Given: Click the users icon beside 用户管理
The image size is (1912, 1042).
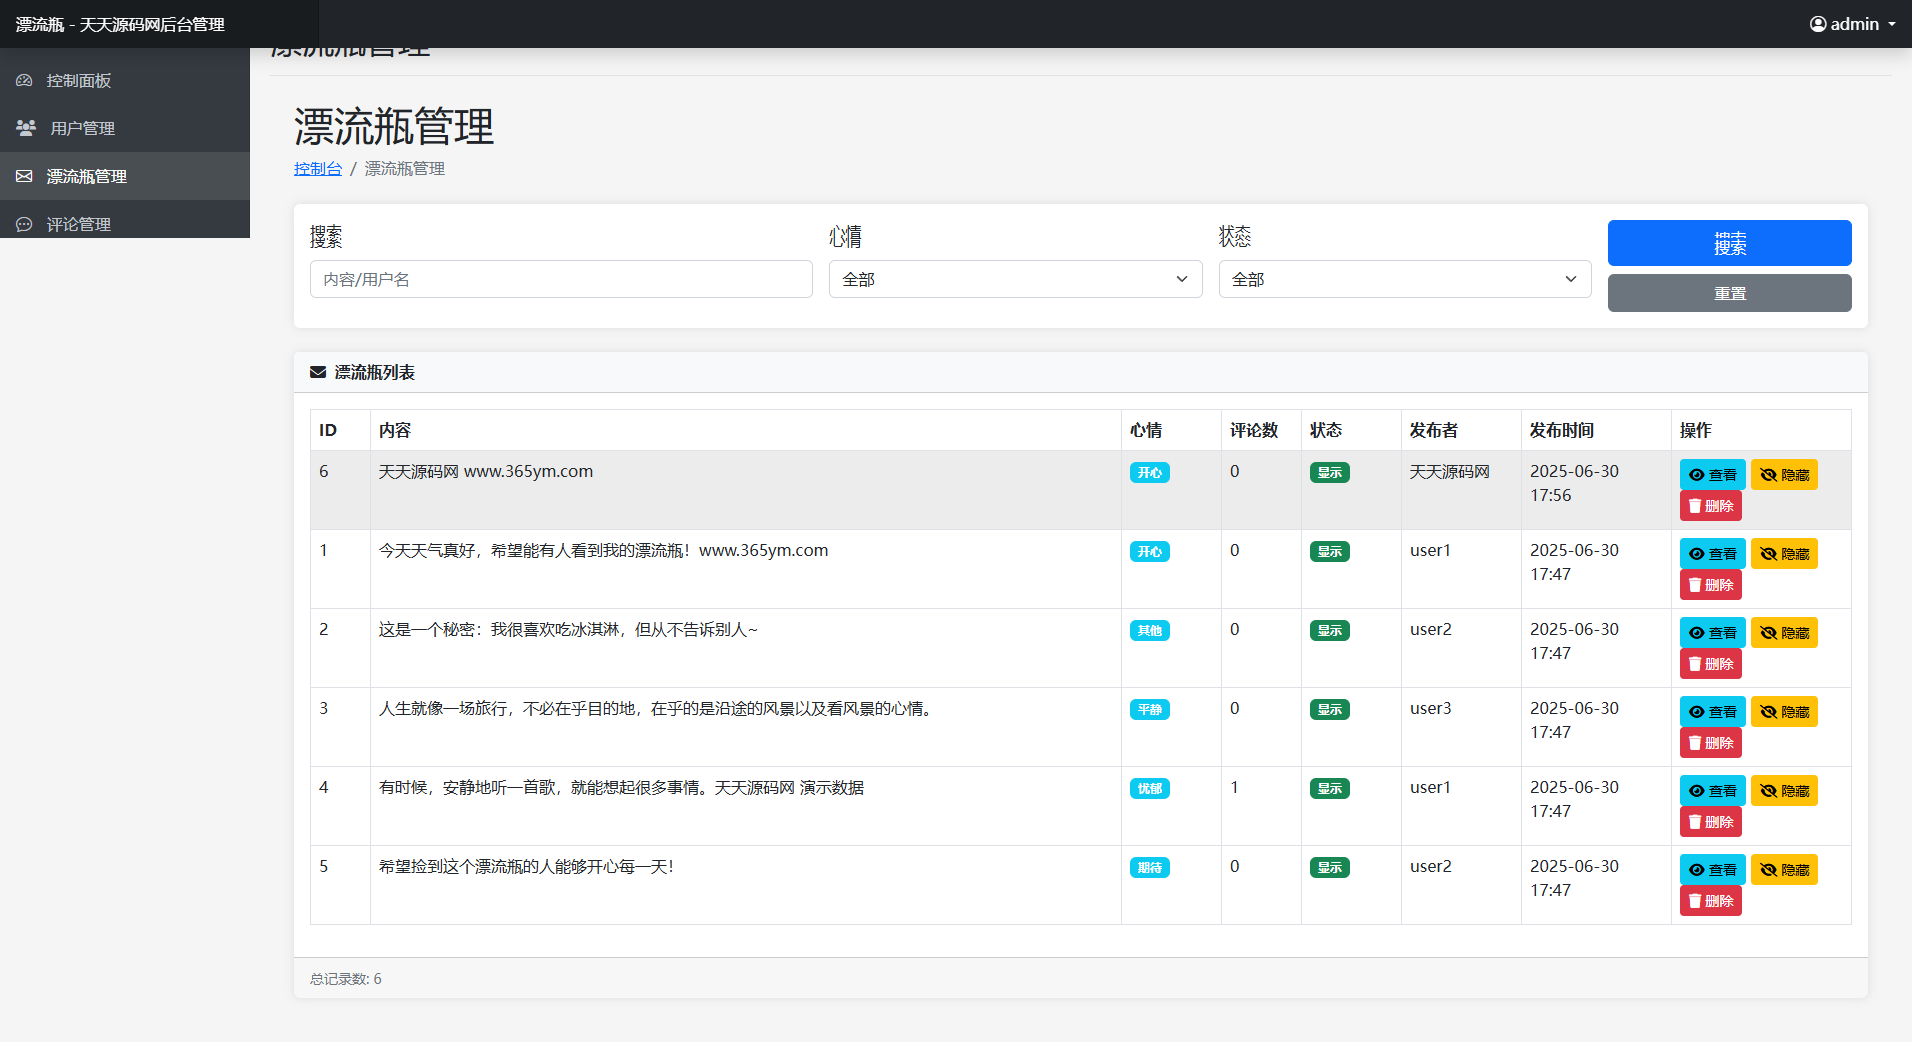Looking at the screenshot, I should point(26,128).
